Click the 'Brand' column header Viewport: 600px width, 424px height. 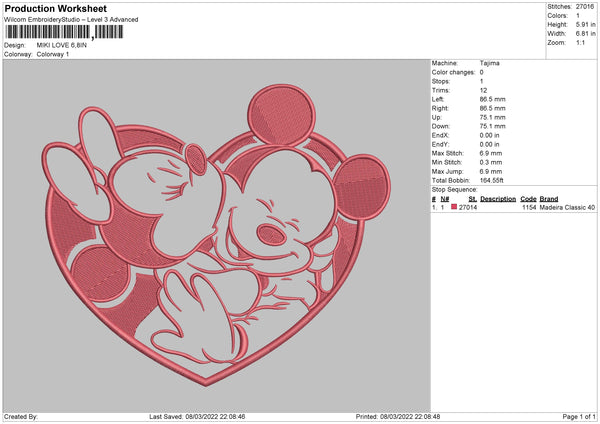(x=549, y=199)
